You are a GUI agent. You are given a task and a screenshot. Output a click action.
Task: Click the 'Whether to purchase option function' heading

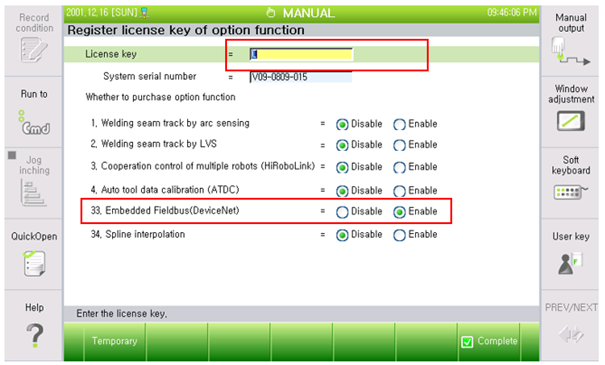point(161,97)
